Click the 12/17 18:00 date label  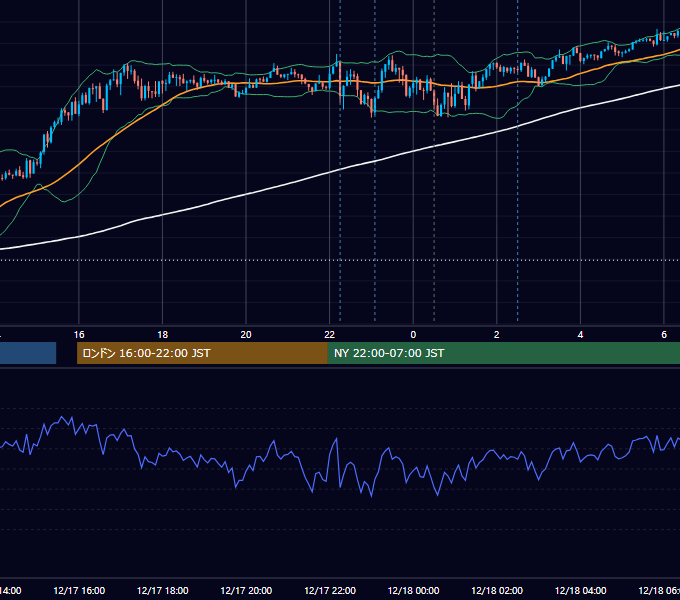[x=163, y=591]
